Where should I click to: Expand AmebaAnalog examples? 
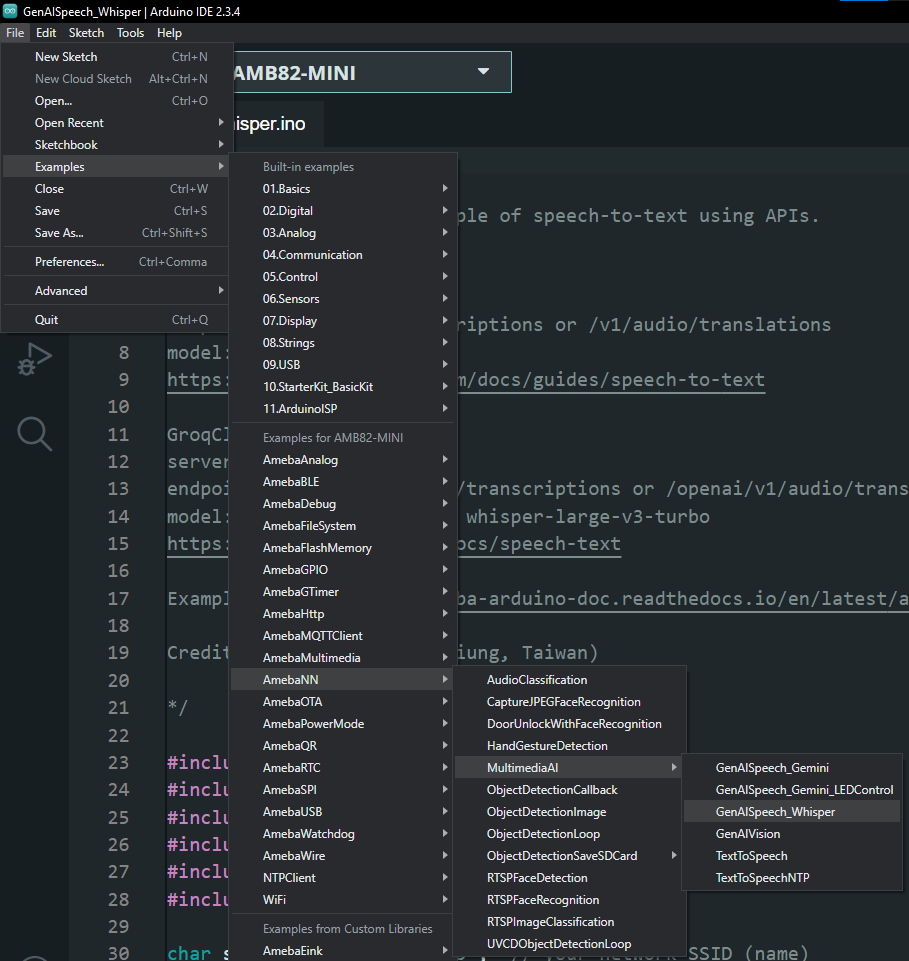(x=343, y=460)
